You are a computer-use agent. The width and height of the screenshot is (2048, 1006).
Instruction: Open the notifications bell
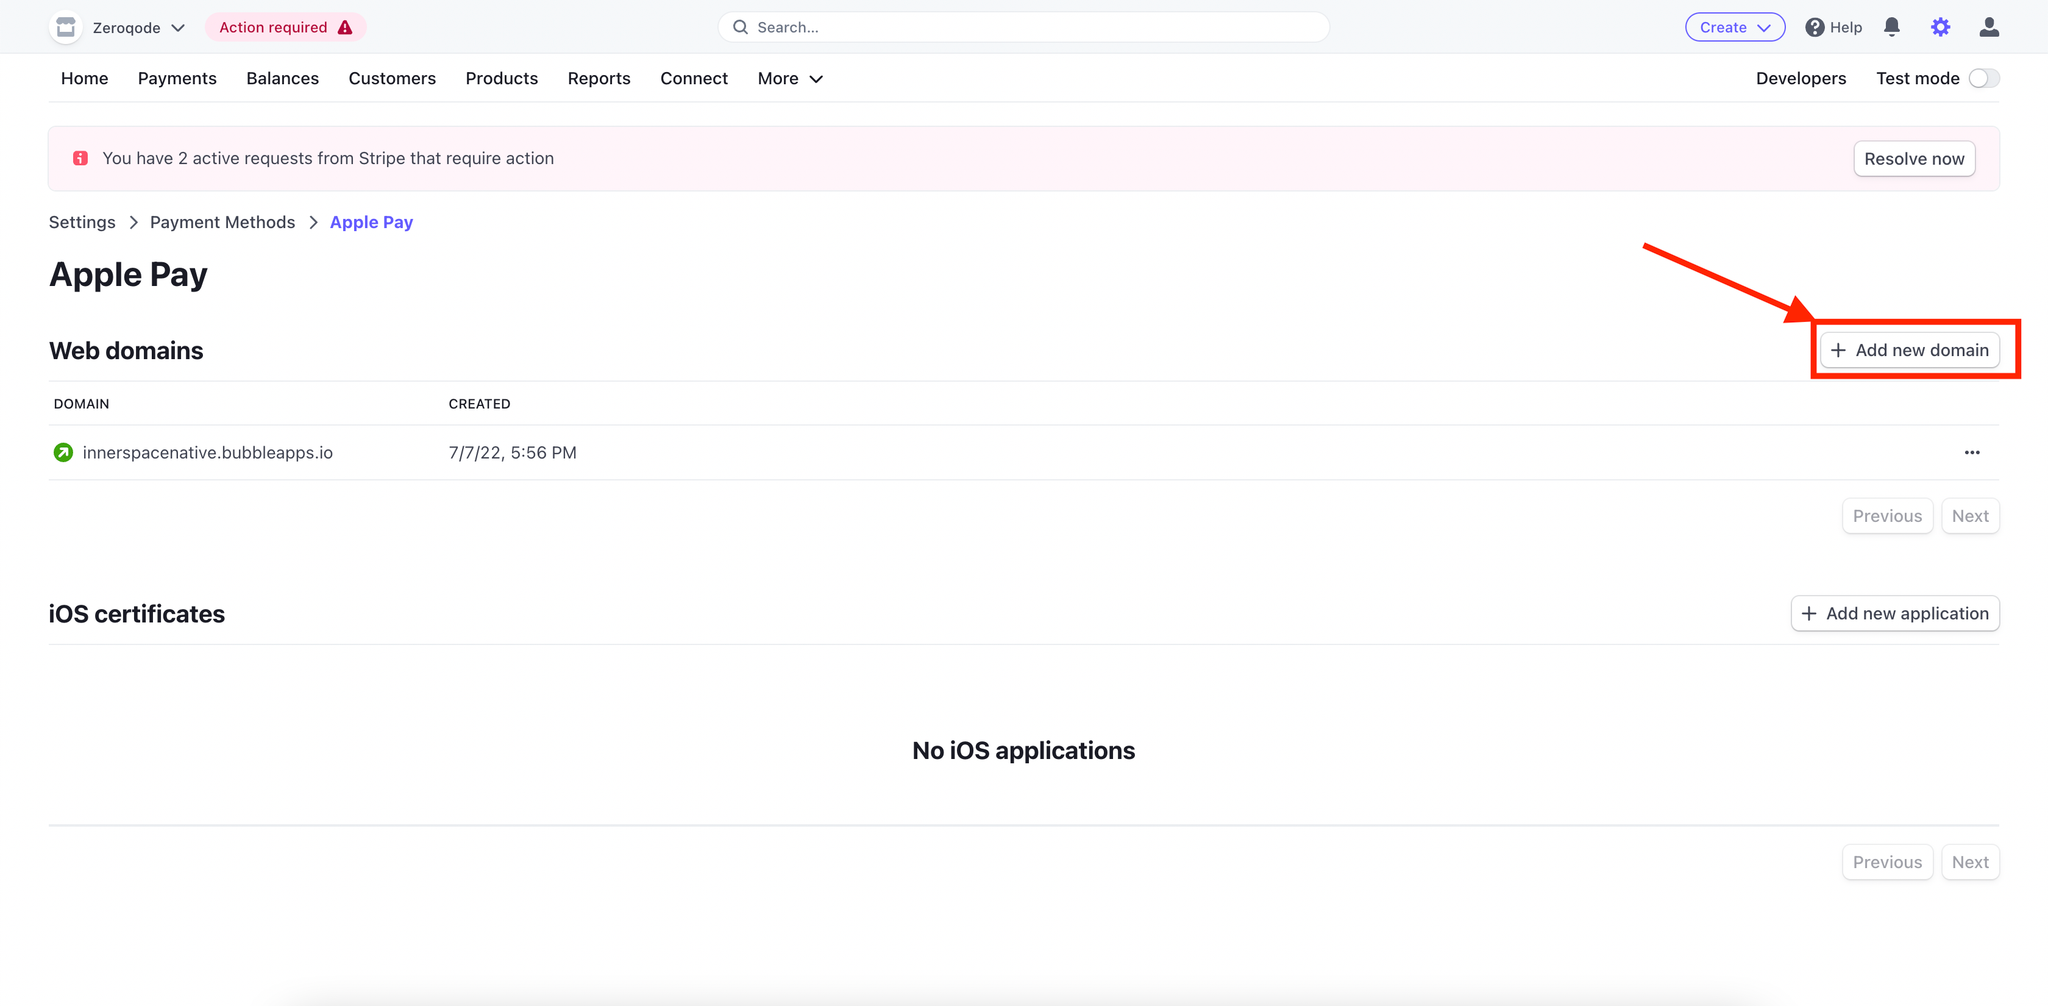point(1891,27)
